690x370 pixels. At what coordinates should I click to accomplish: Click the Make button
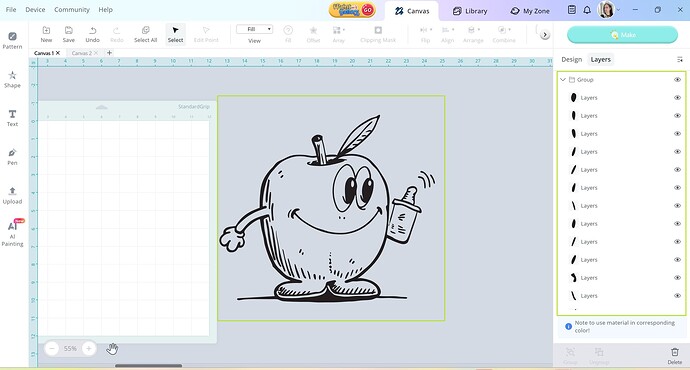click(x=622, y=35)
